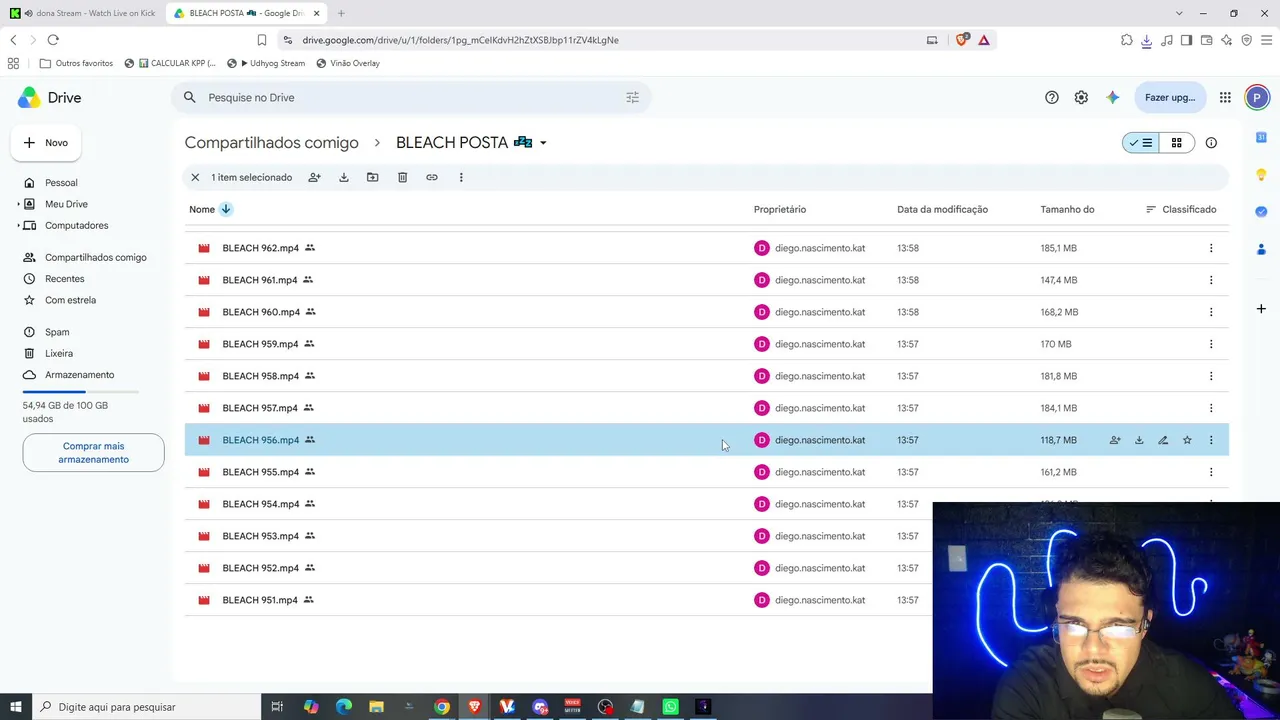Copy link for the selected file

[432, 177]
